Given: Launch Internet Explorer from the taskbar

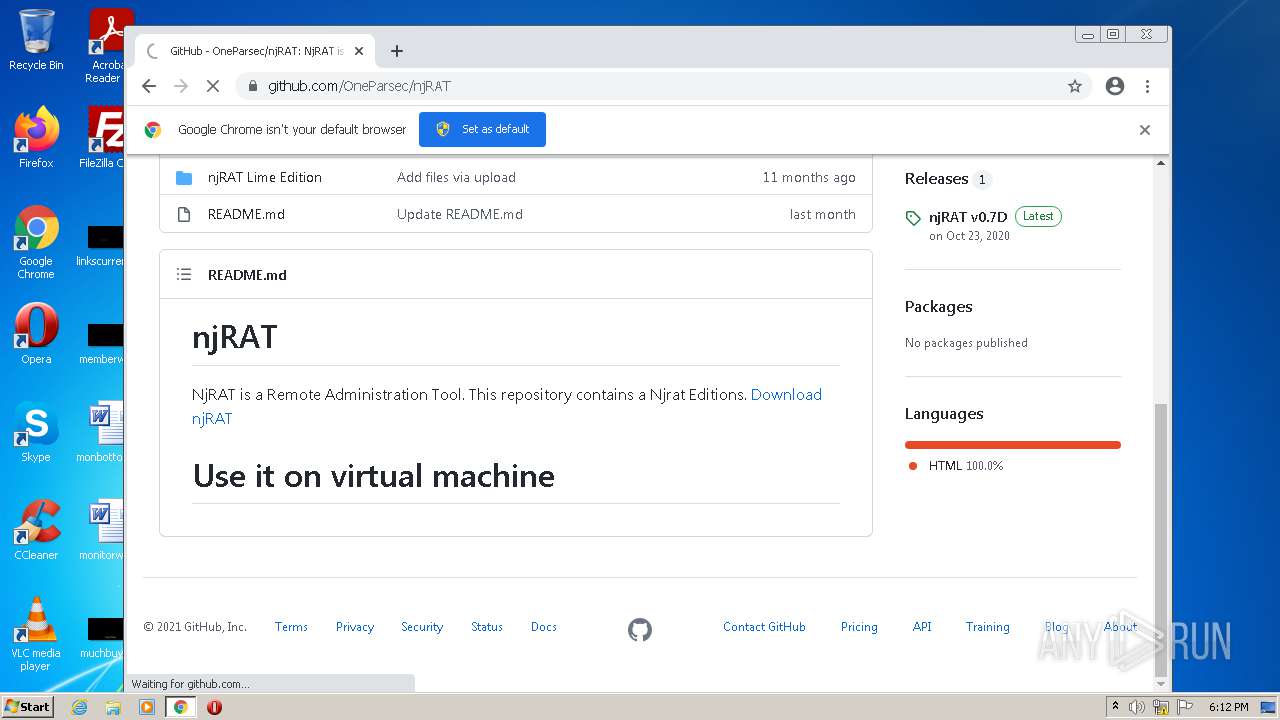Looking at the screenshot, I should pos(79,707).
